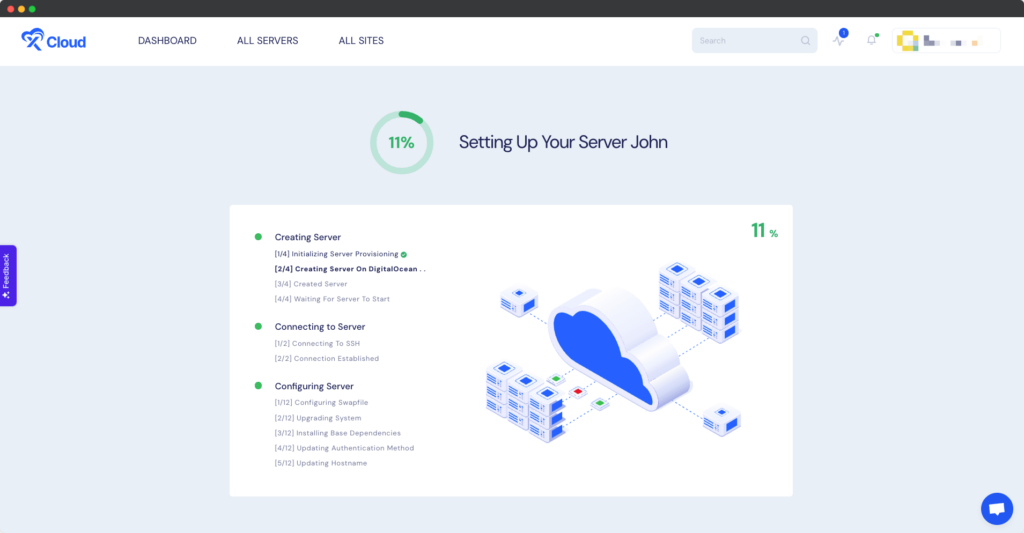
Task: Select the Connecting to Server step heading
Action: click(319, 327)
